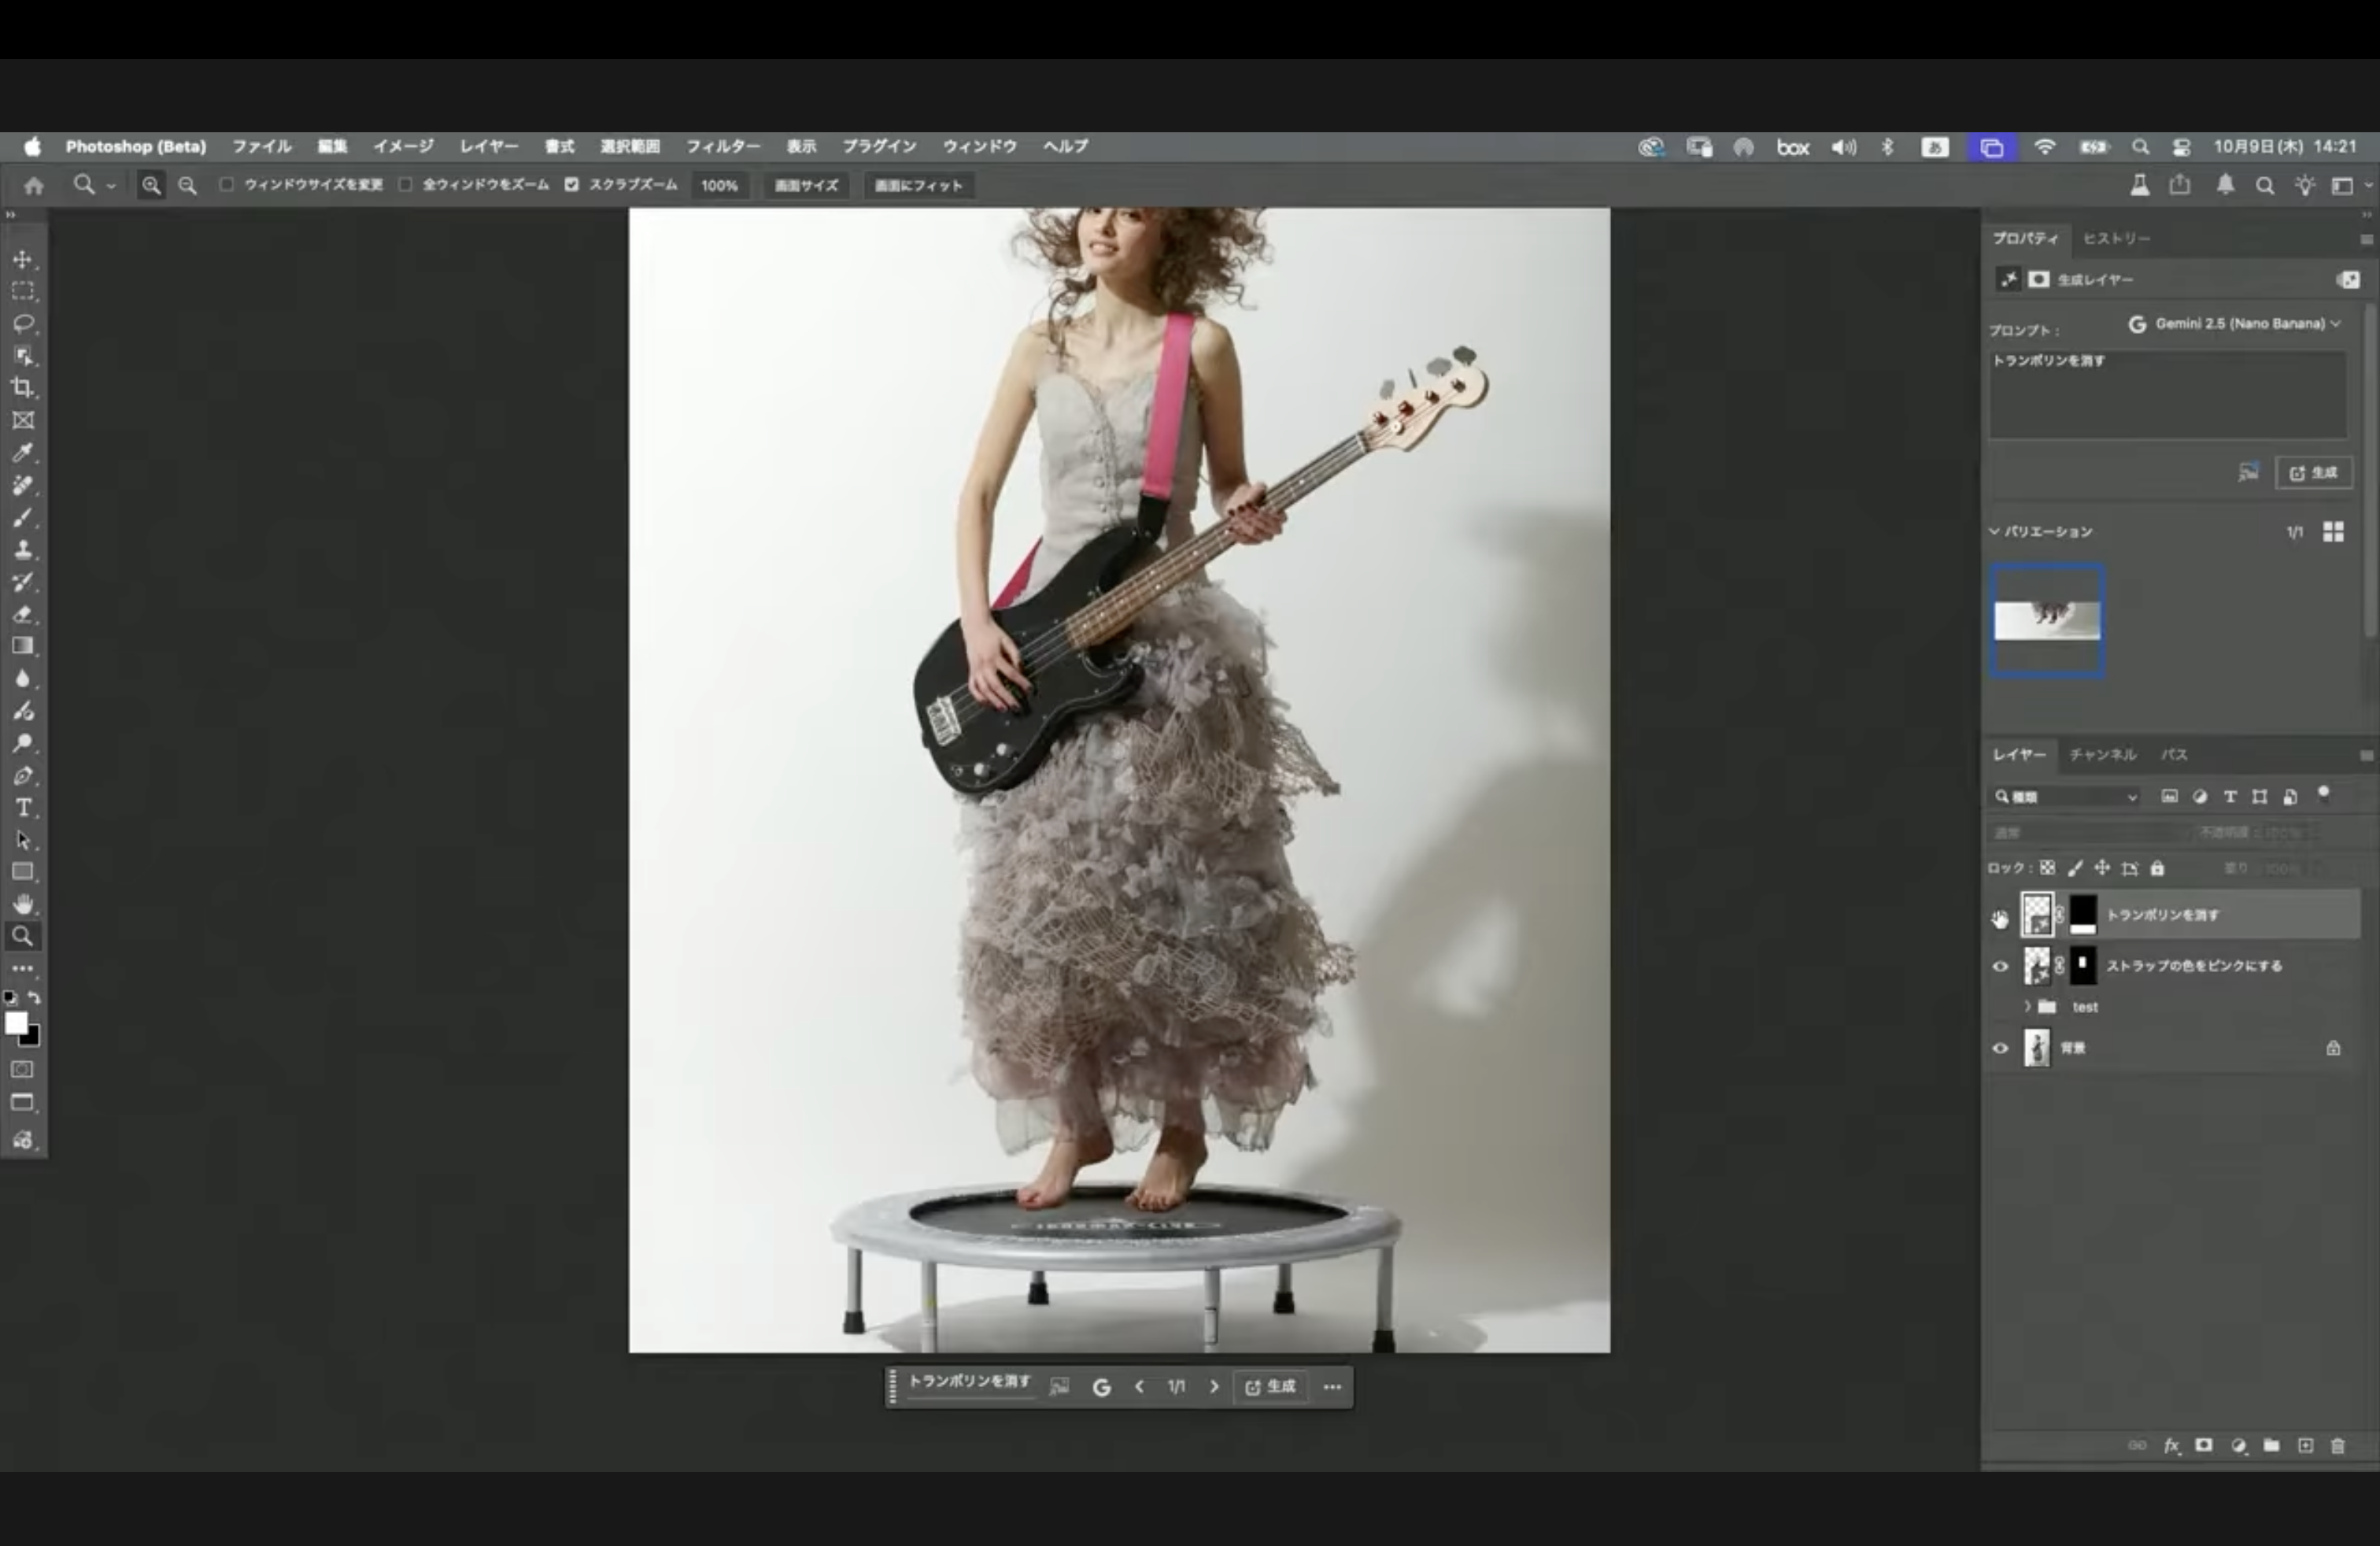Viewport: 2380px width, 1546px height.
Task: Hide the 背景 layer
Action: (x=2000, y=1048)
